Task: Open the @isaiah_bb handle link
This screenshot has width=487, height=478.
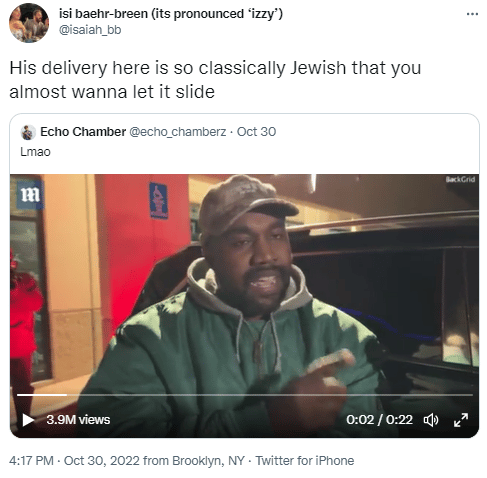Action: coord(90,30)
